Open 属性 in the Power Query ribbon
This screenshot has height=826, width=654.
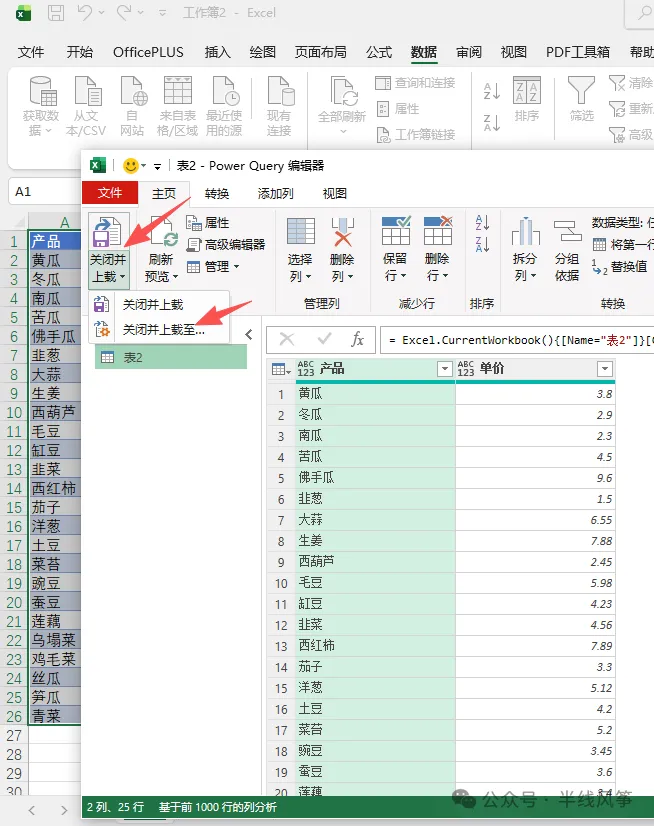point(208,223)
